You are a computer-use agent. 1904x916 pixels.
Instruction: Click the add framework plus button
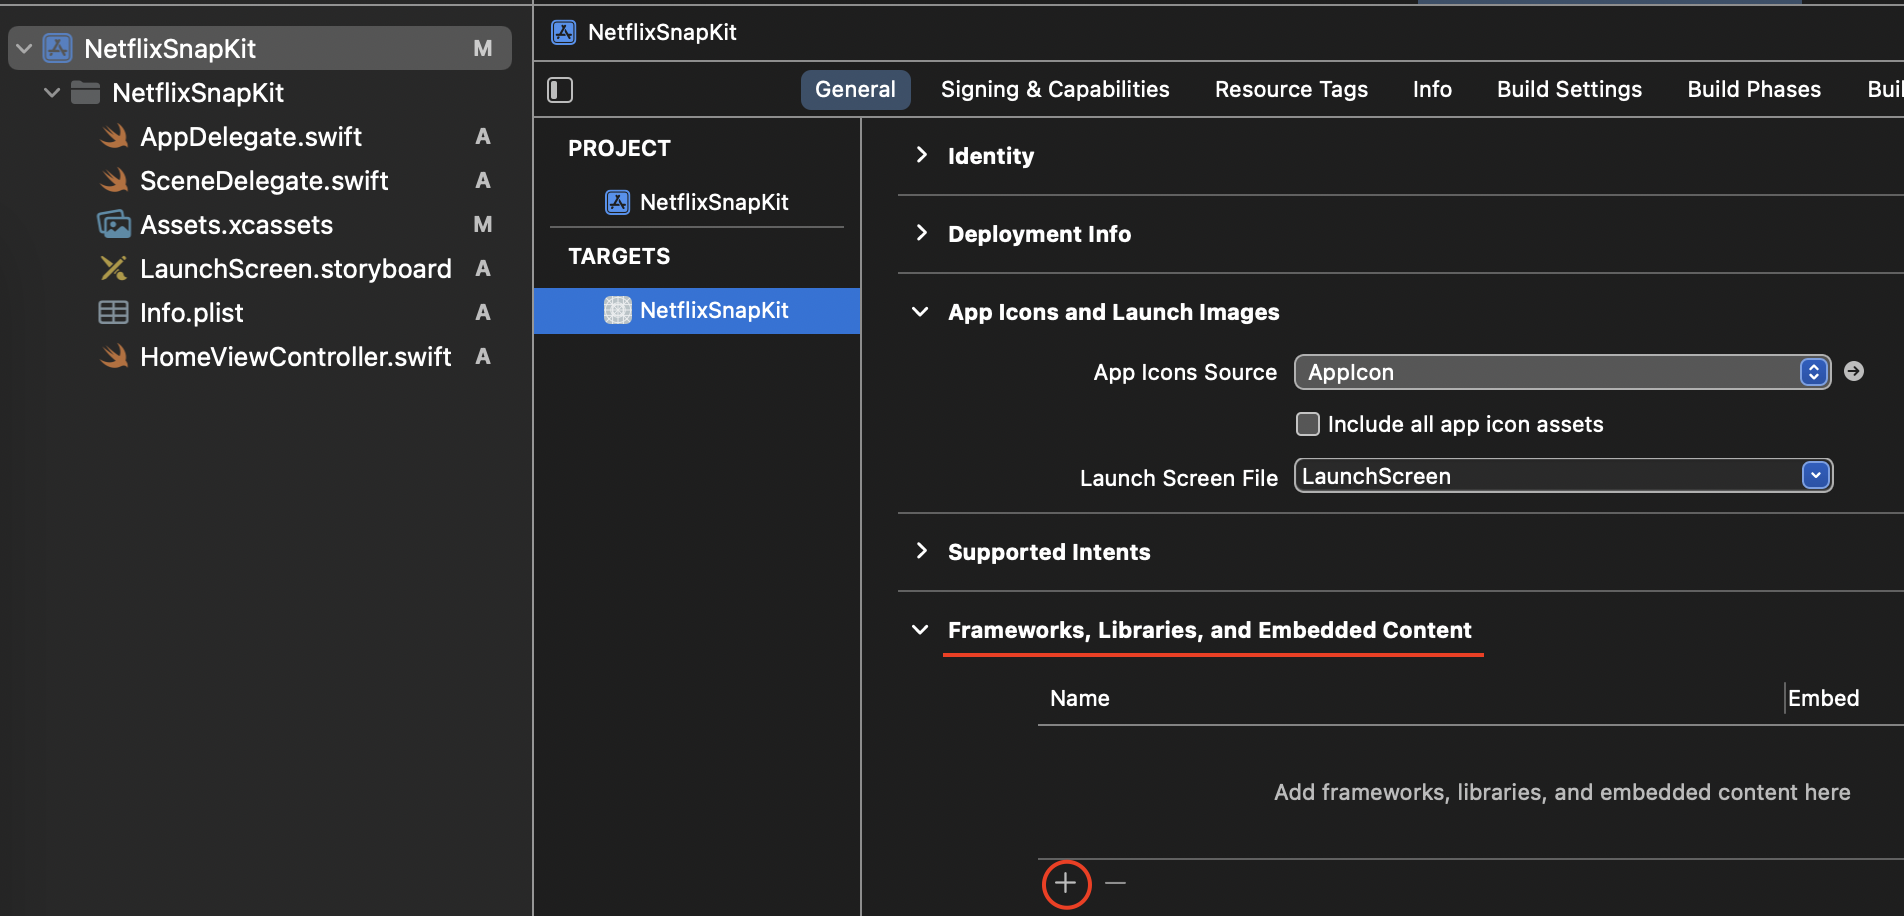1066,884
